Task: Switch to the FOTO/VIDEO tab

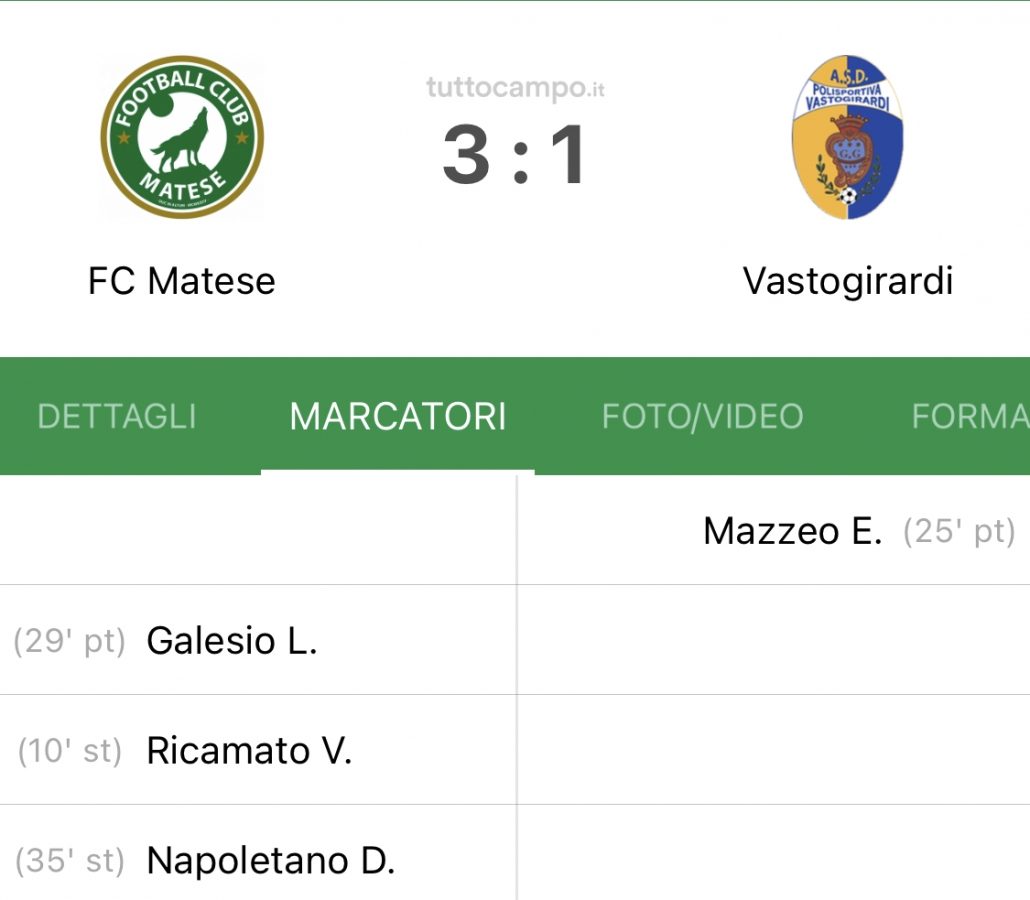Action: (703, 416)
